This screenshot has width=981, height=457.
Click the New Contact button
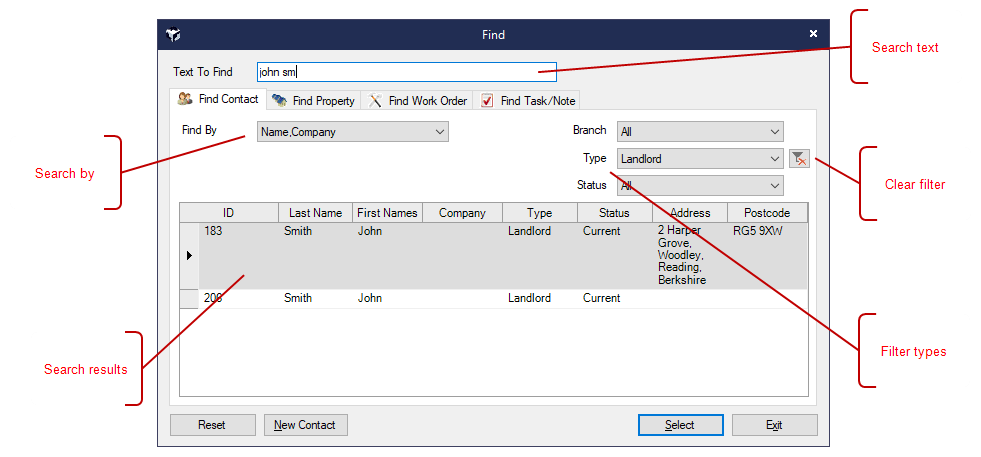pos(306,425)
